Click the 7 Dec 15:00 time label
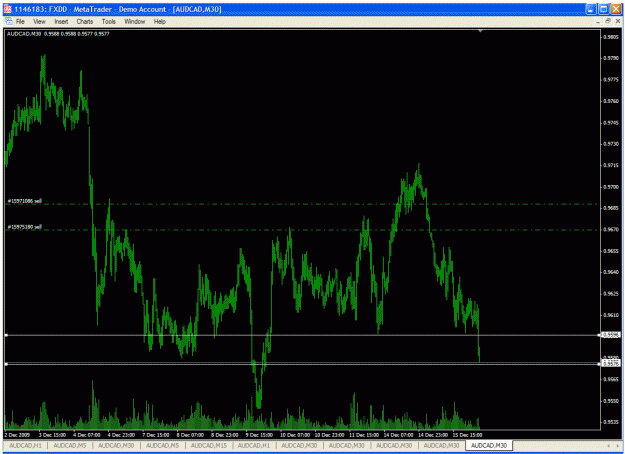625x454 pixels. click(x=156, y=435)
